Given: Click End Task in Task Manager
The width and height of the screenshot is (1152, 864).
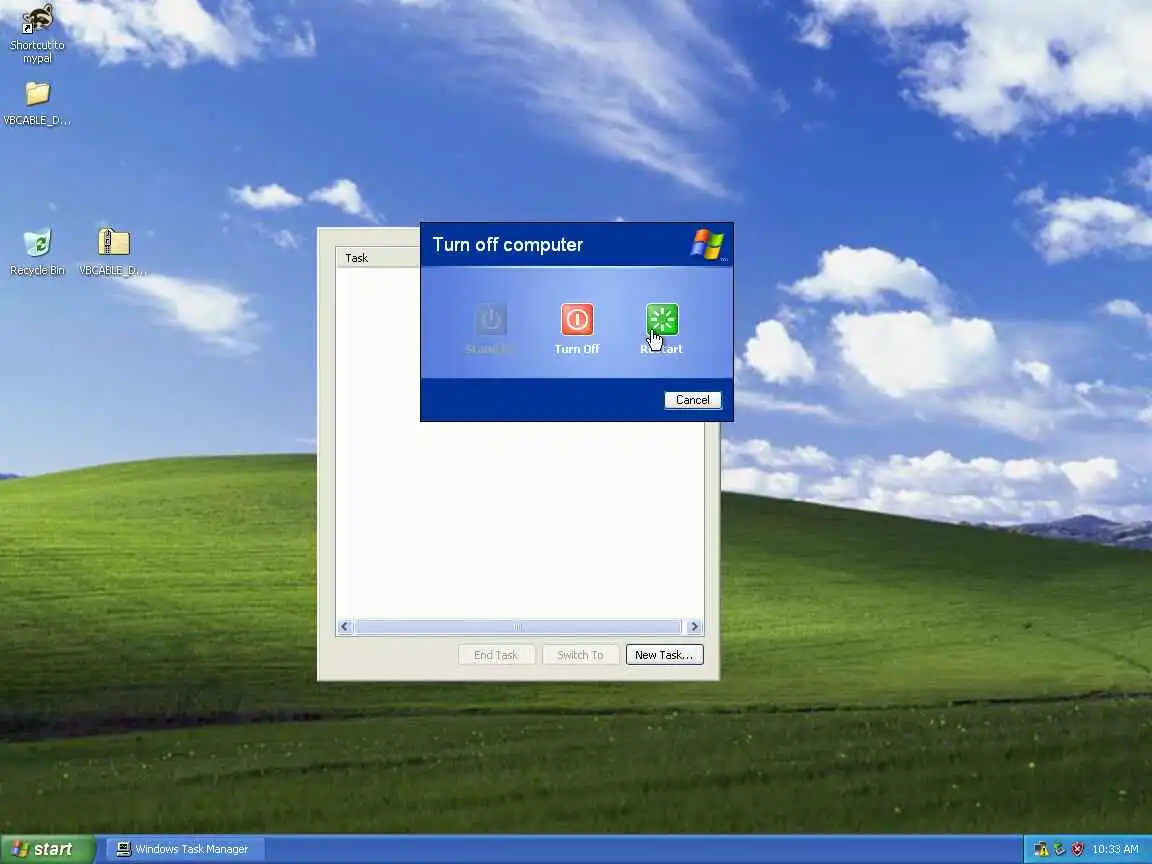Looking at the screenshot, I should tap(496, 655).
